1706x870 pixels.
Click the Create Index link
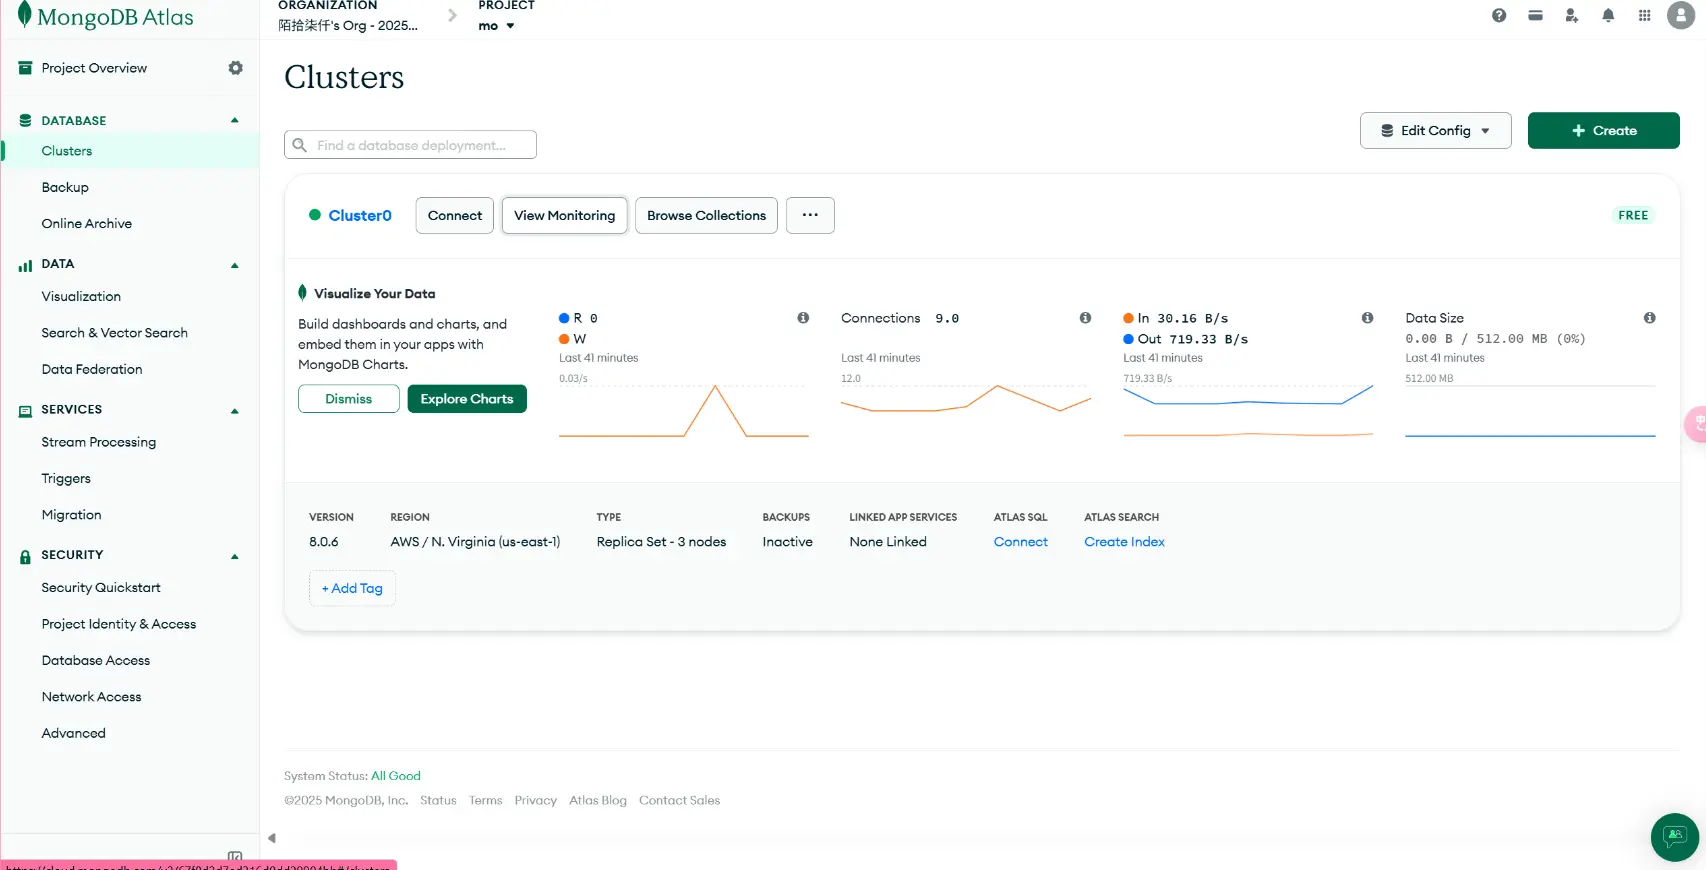click(x=1124, y=542)
